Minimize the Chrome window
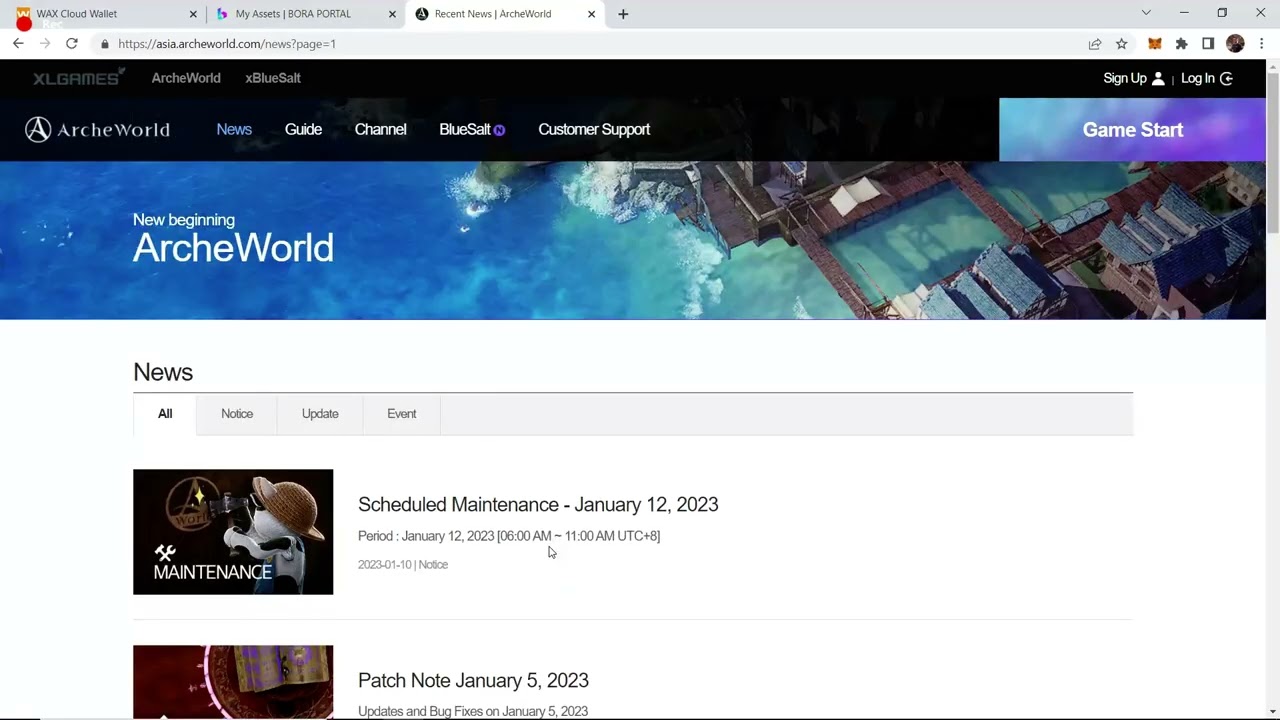 point(1184,13)
